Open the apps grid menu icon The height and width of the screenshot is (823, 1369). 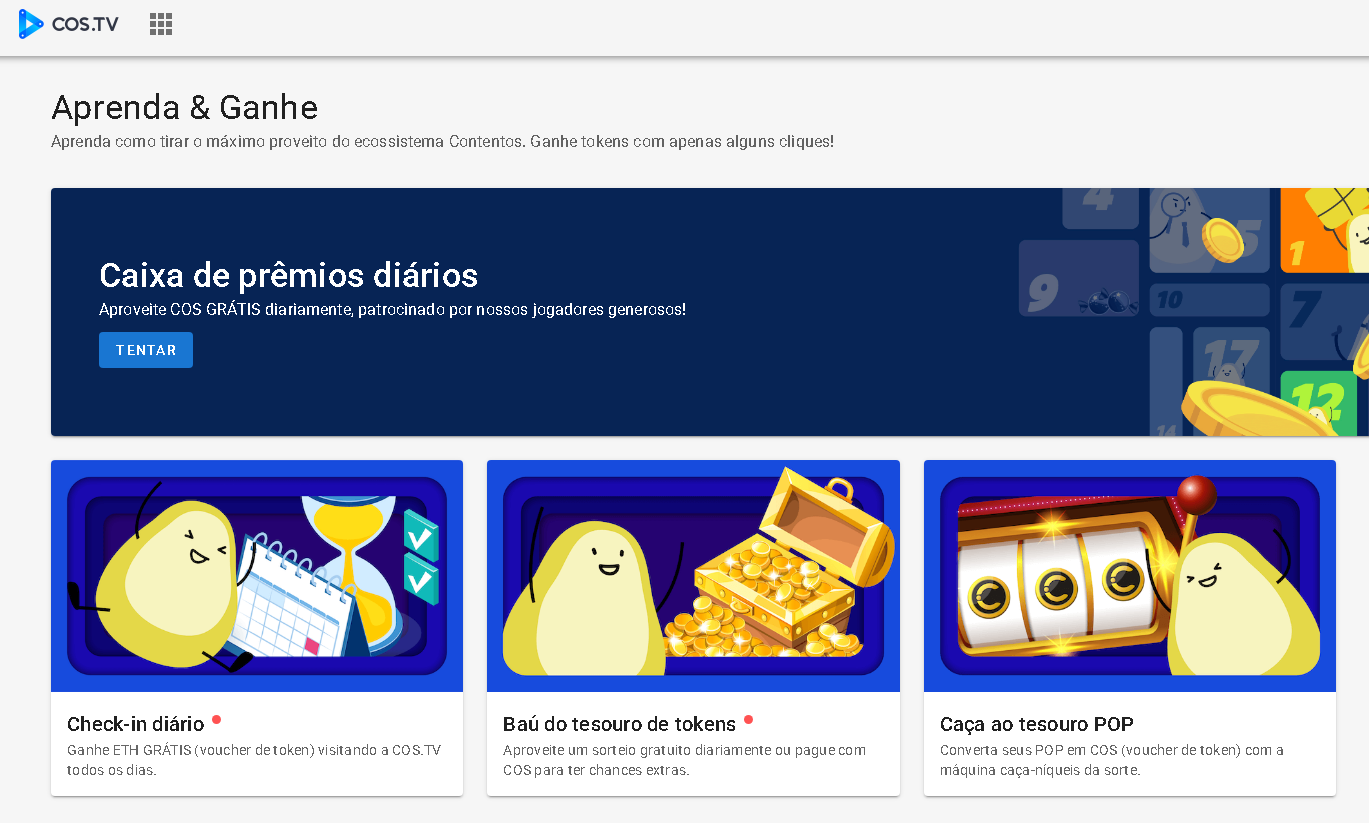pos(161,25)
